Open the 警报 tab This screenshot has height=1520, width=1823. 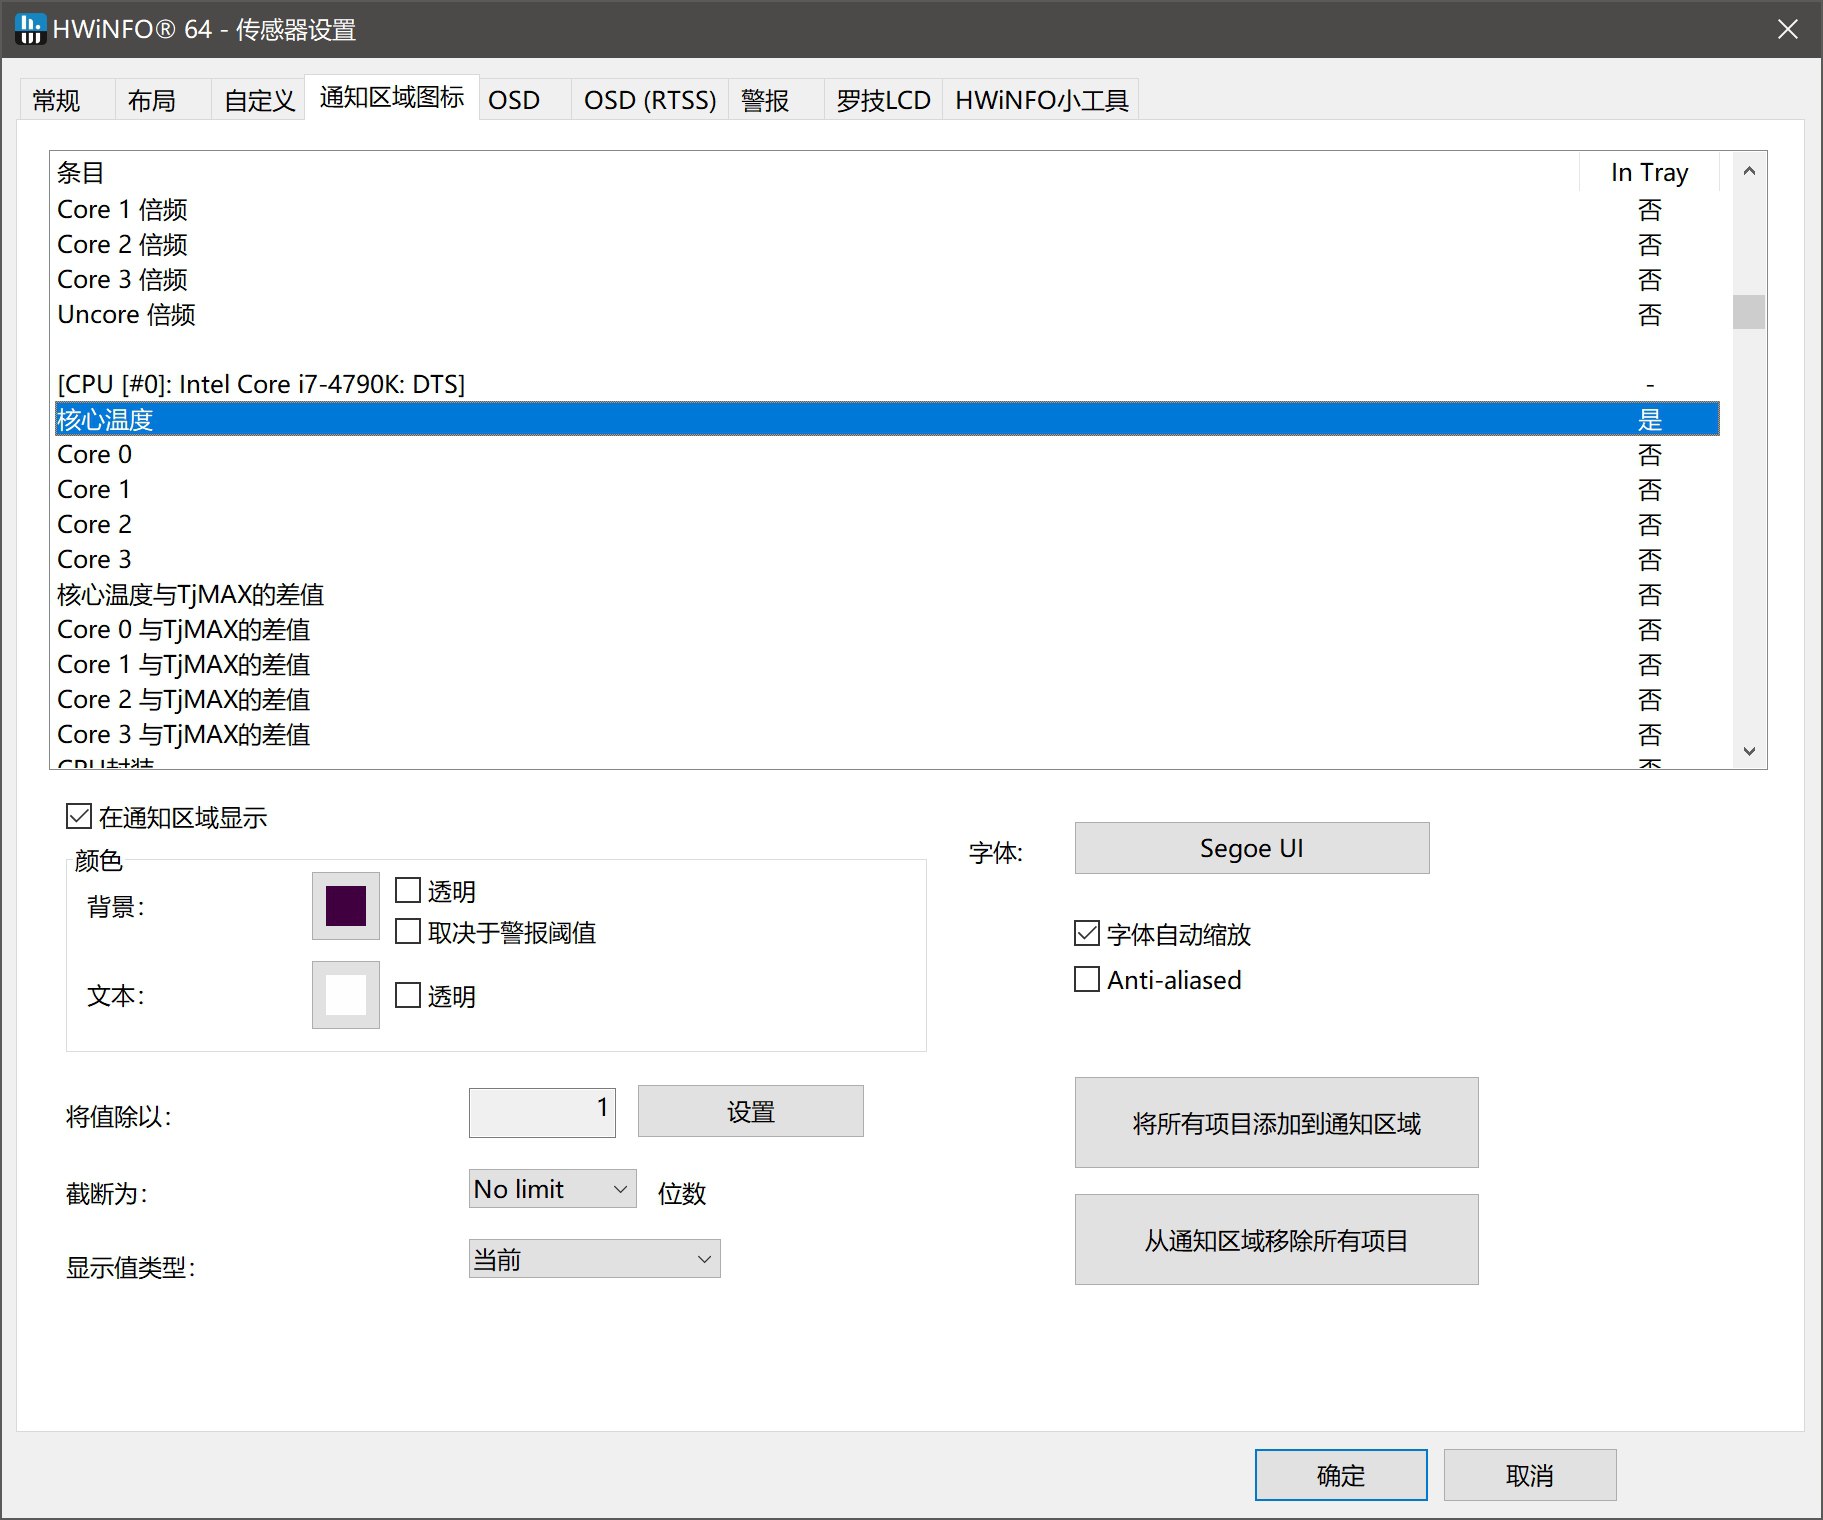point(766,100)
